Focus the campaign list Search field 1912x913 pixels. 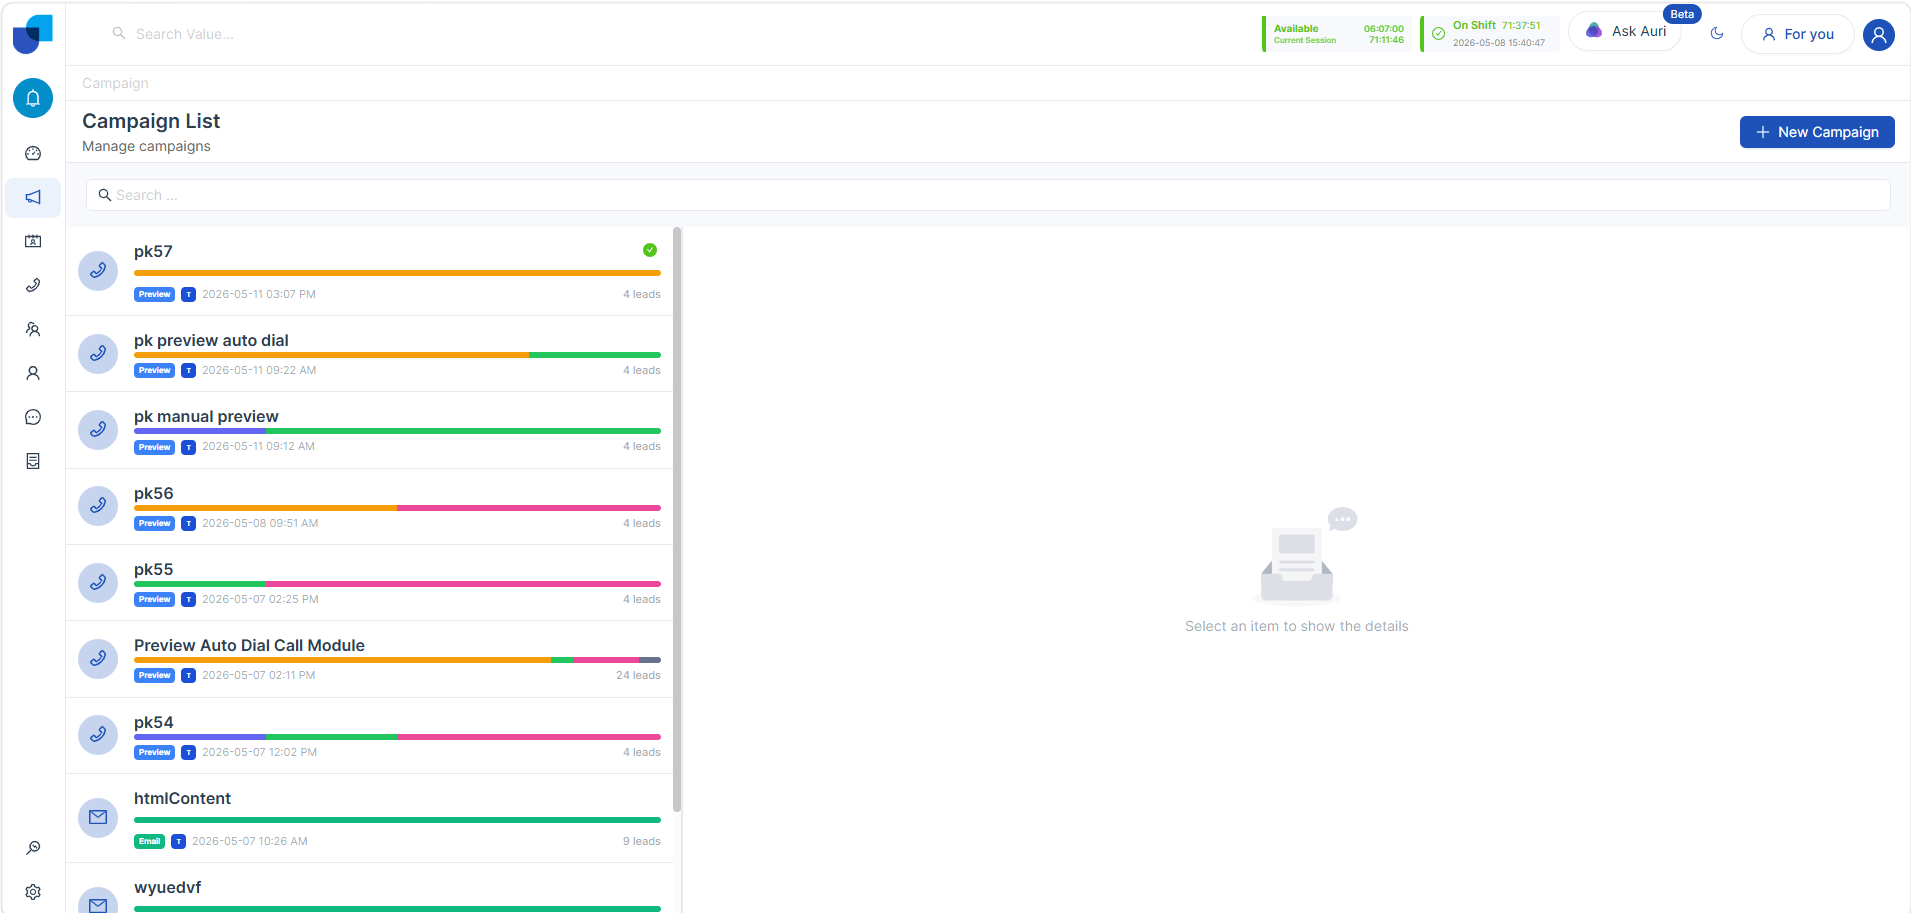point(988,195)
